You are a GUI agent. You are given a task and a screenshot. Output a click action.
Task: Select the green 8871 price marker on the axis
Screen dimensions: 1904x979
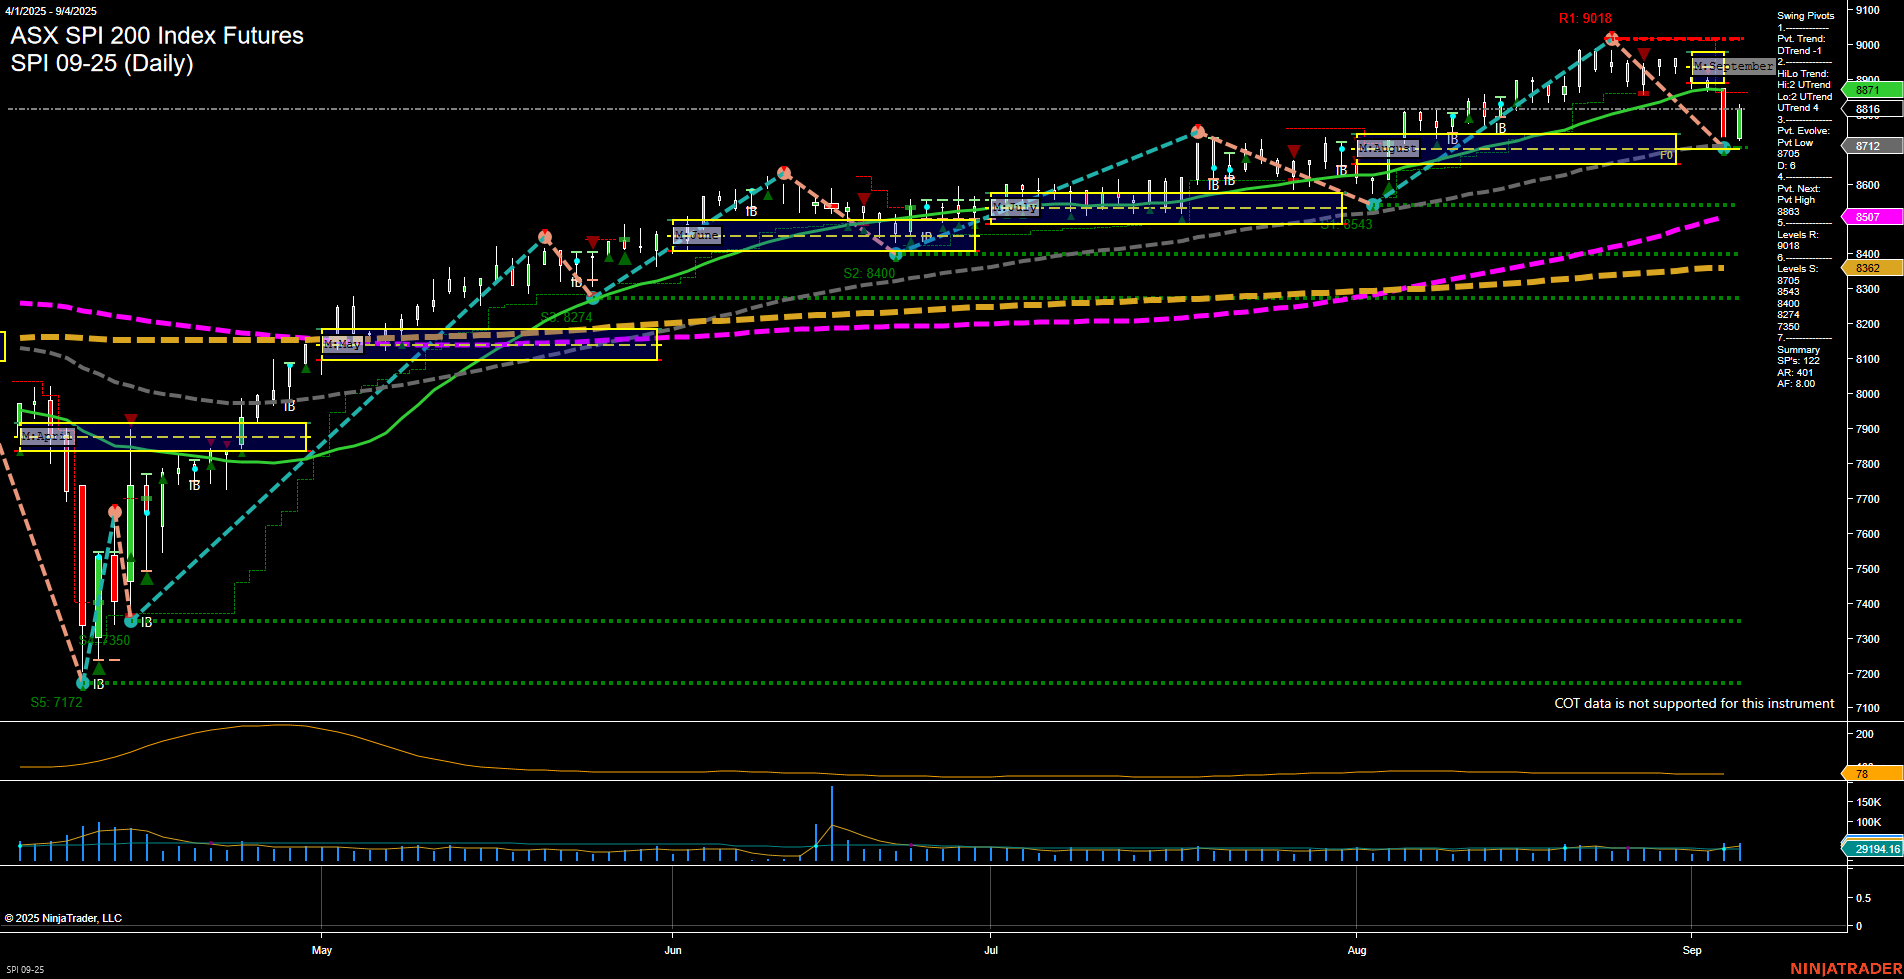pos(1869,90)
